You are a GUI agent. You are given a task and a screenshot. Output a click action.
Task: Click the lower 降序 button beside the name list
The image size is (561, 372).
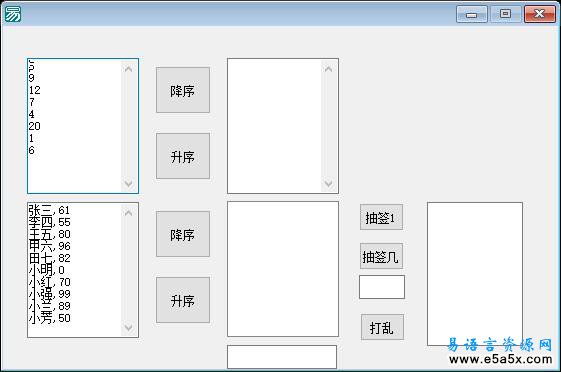pyautogui.click(x=183, y=234)
